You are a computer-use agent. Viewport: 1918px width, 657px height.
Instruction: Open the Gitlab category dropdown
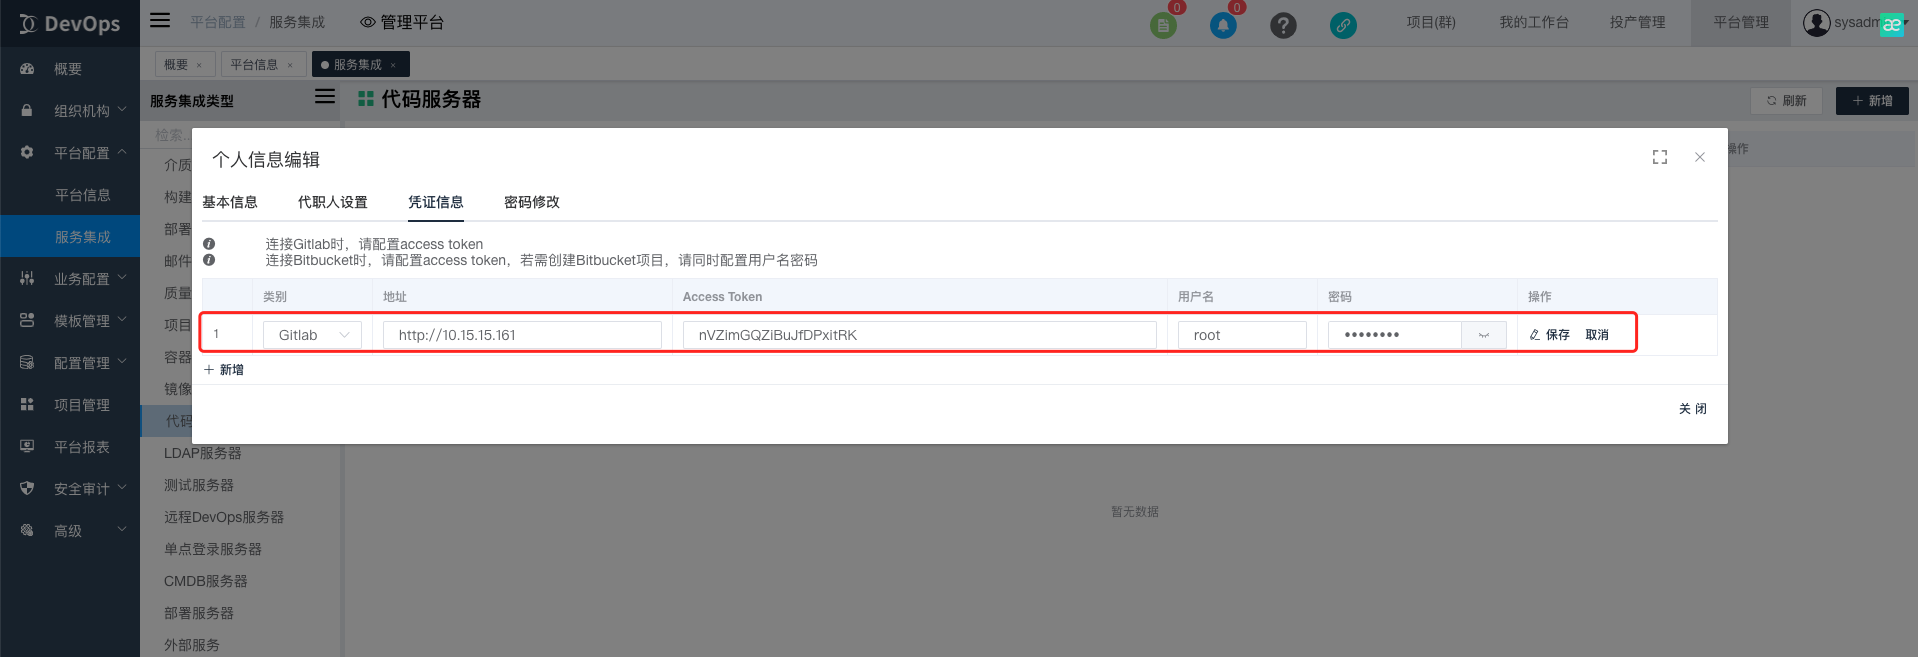(312, 335)
